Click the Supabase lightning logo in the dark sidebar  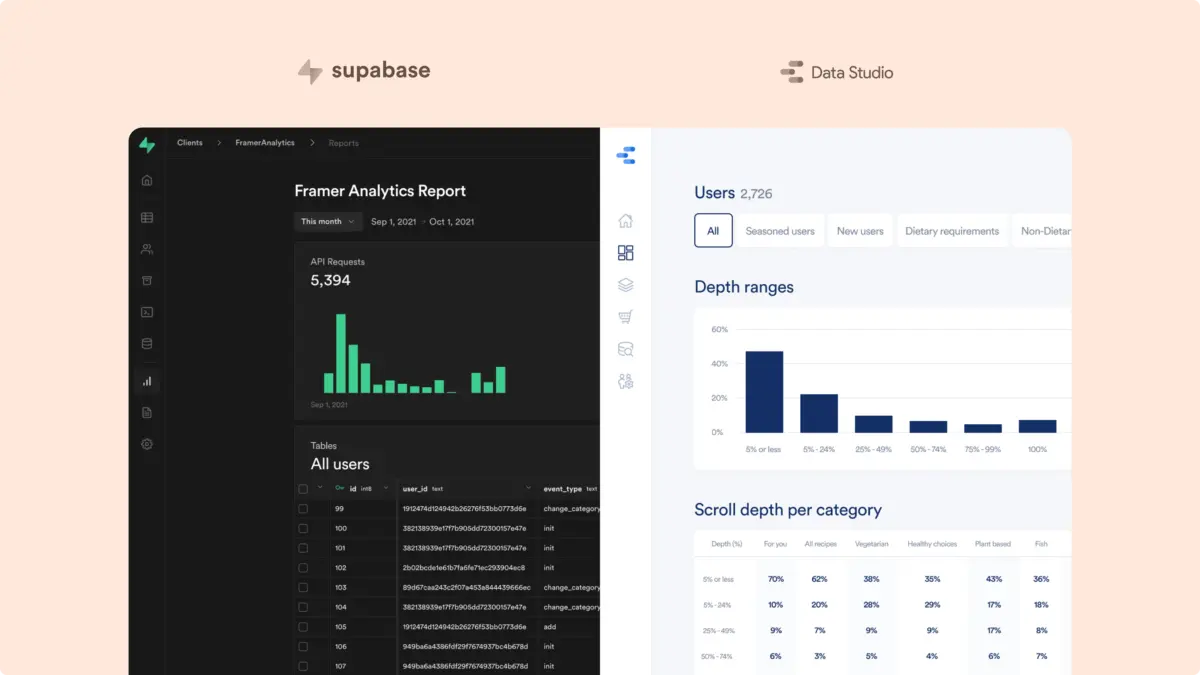[x=147, y=144]
